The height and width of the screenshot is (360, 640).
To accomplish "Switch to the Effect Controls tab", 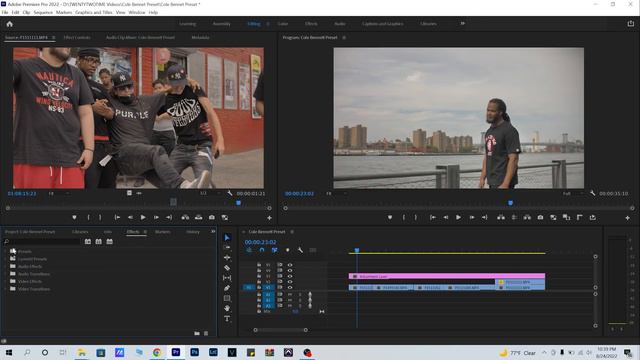I will pos(77,37).
